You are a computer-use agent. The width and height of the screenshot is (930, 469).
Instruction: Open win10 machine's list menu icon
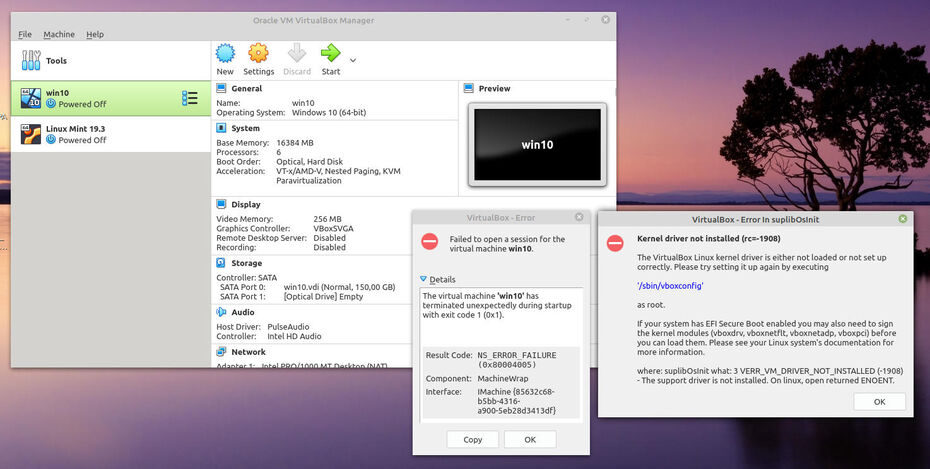click(190, 98)
